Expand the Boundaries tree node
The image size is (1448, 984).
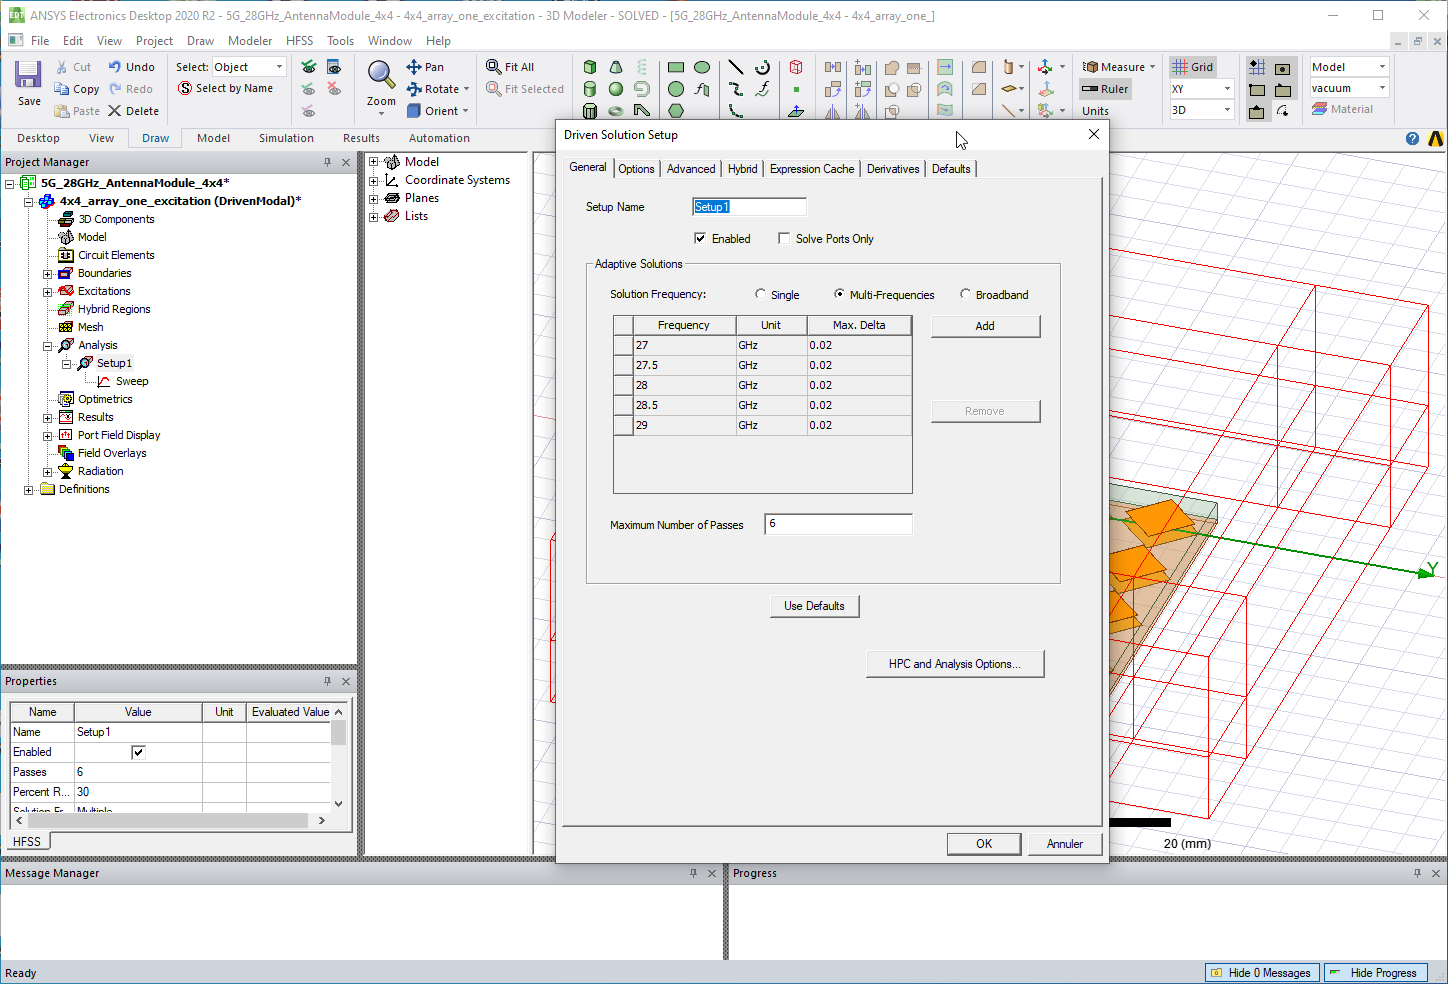[47, 274]
